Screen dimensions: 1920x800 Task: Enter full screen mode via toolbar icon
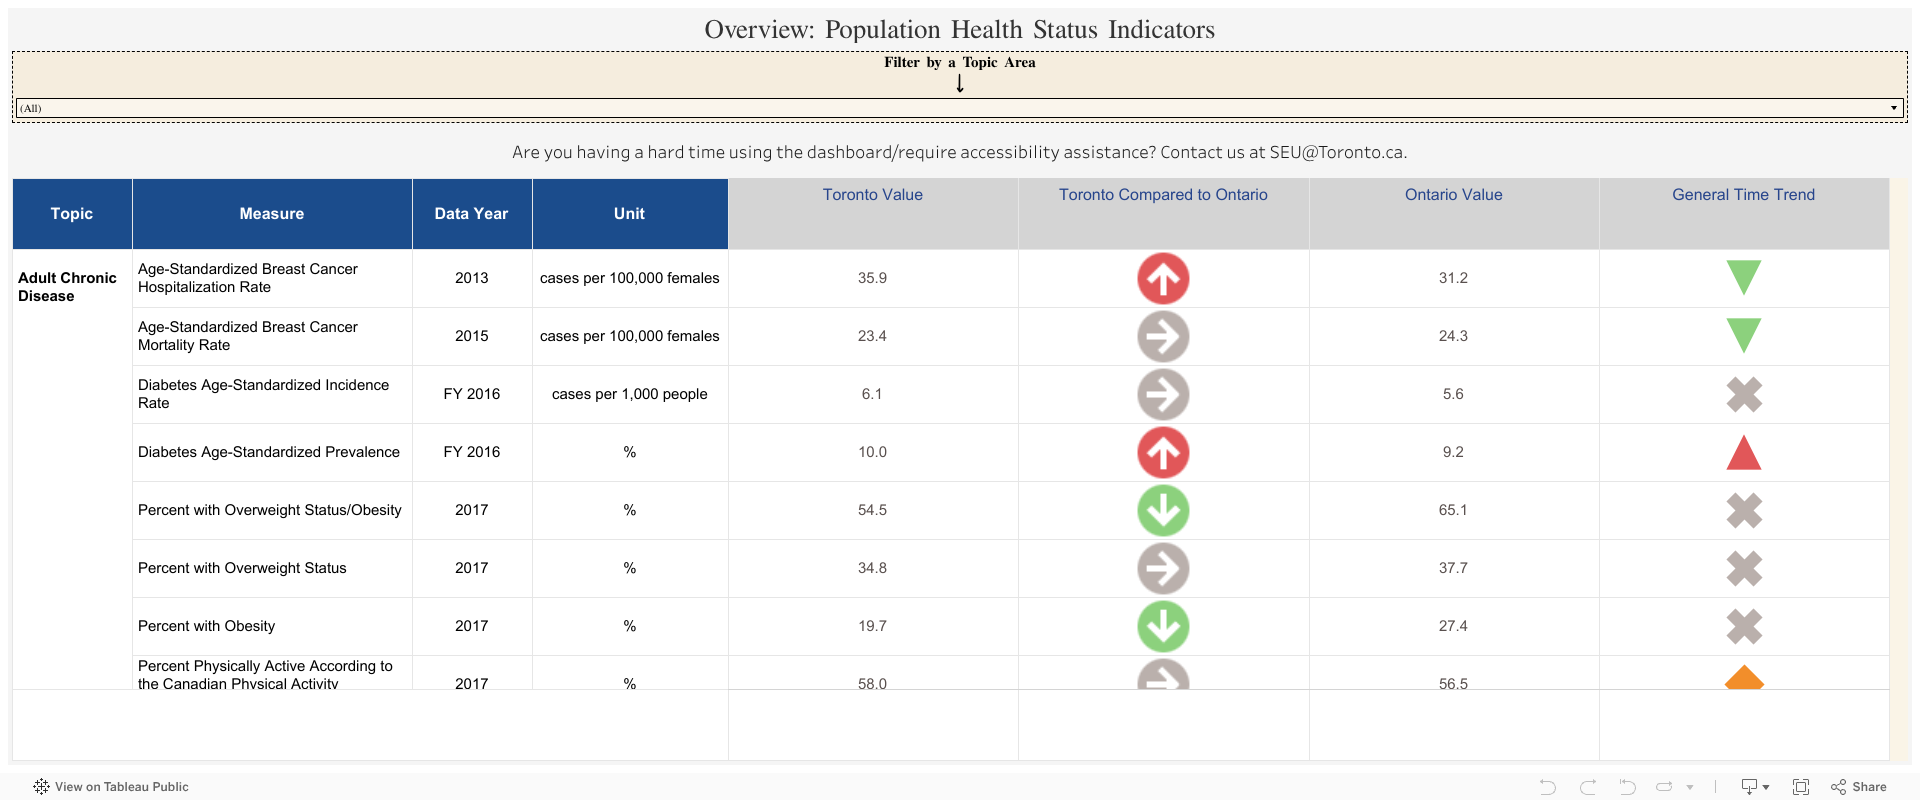(1801, 787)
